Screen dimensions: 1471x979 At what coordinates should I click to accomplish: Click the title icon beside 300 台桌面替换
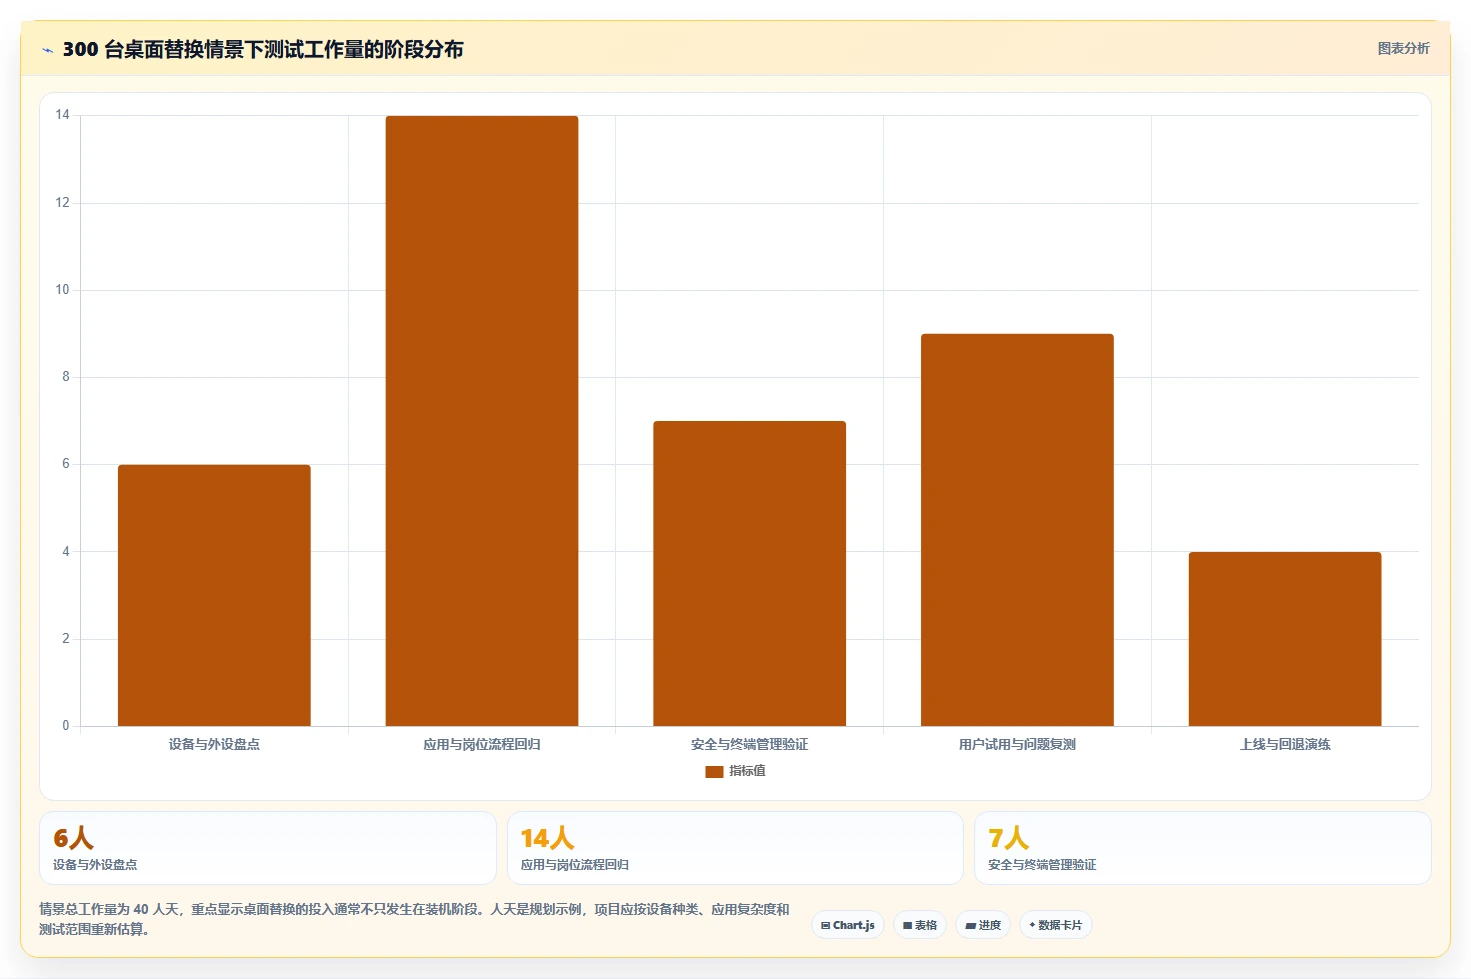pos(47,50)
